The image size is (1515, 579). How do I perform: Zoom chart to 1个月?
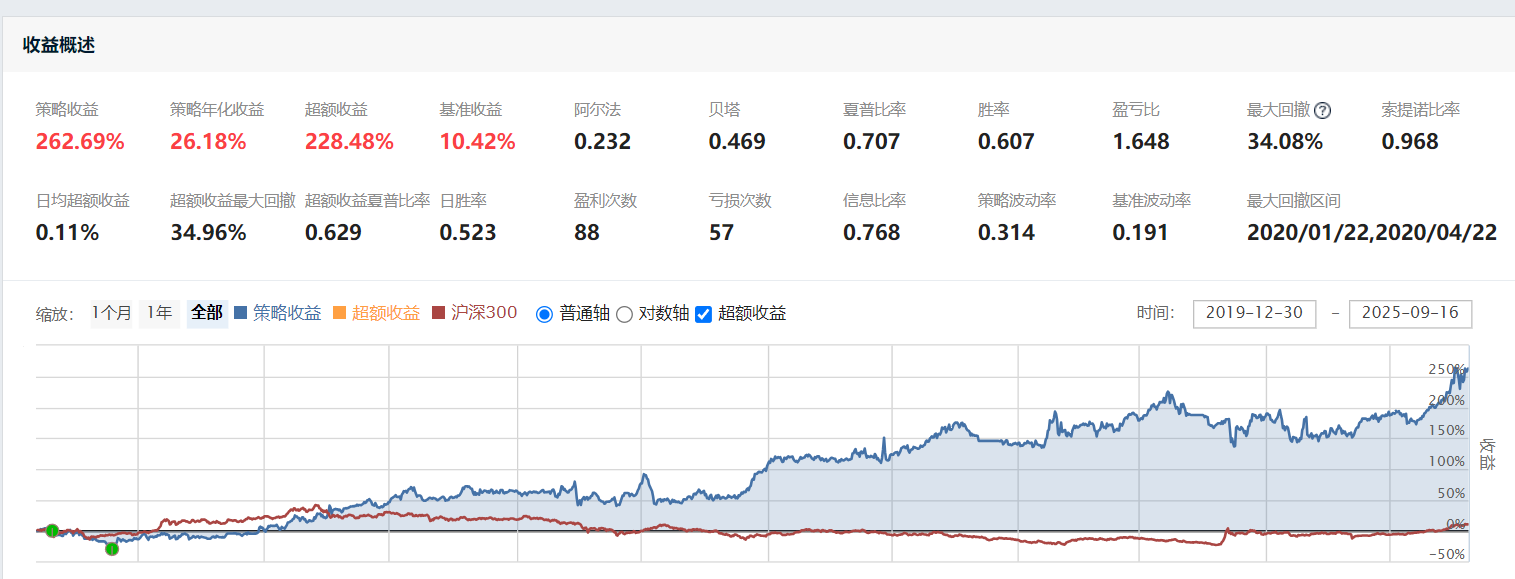tap(111, 313)
